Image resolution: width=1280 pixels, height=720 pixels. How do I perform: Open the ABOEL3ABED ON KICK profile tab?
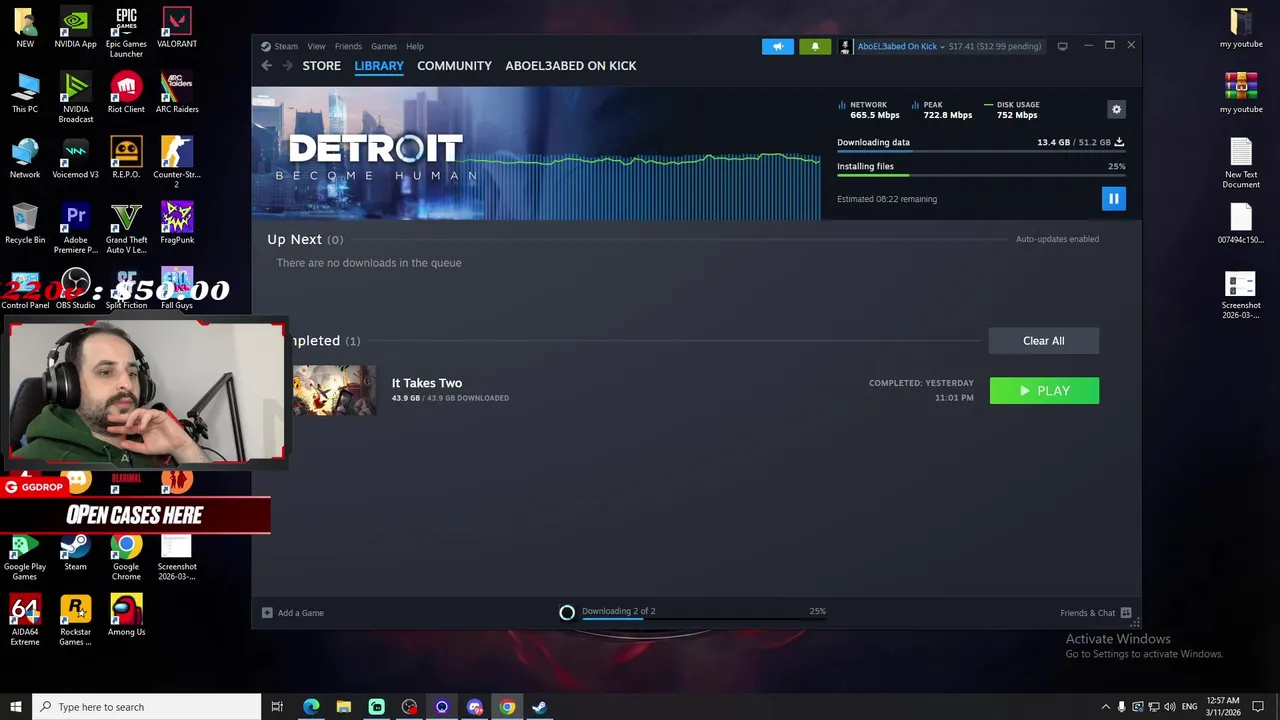pyautogui.click(x=571, y=66)
